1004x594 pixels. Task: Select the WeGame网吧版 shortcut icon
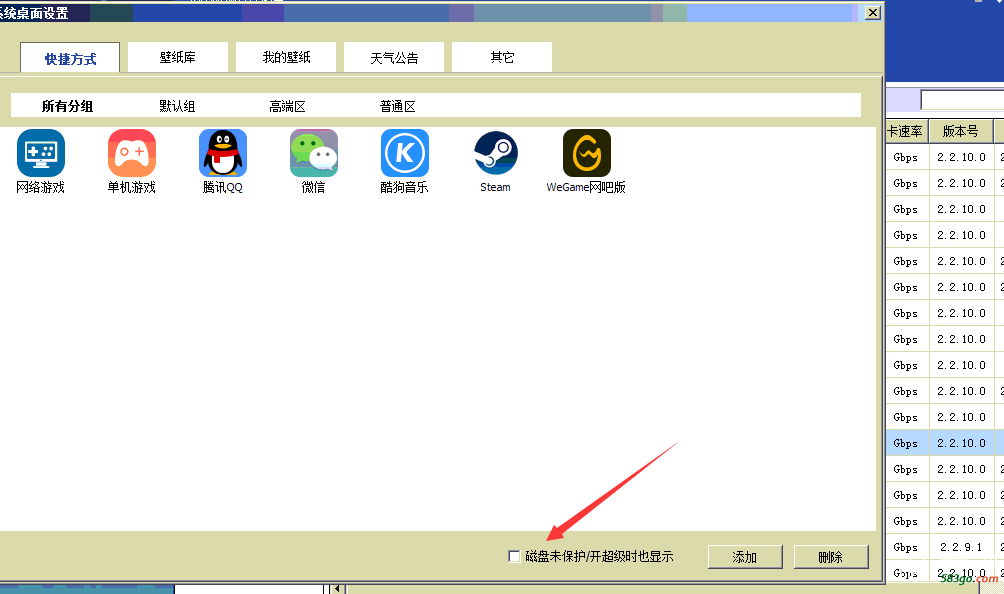tap(587, 153)
